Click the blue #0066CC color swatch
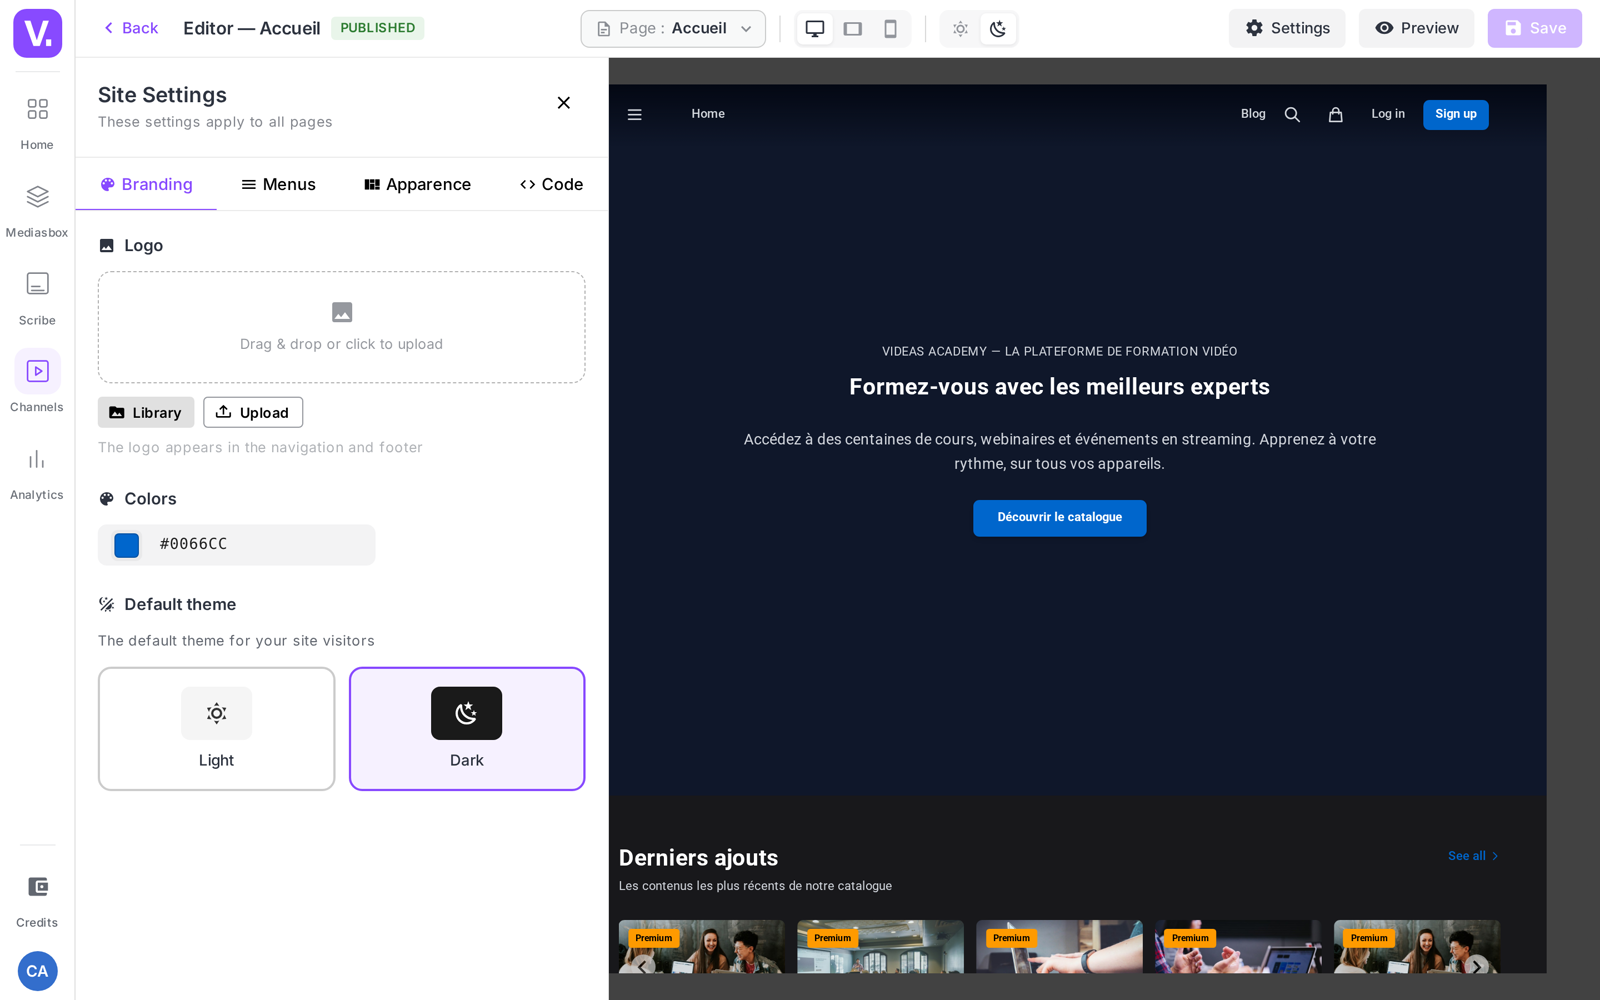Image resolution: width=1600 pixels, height=1000 pixels. click(x=127, y=545)
